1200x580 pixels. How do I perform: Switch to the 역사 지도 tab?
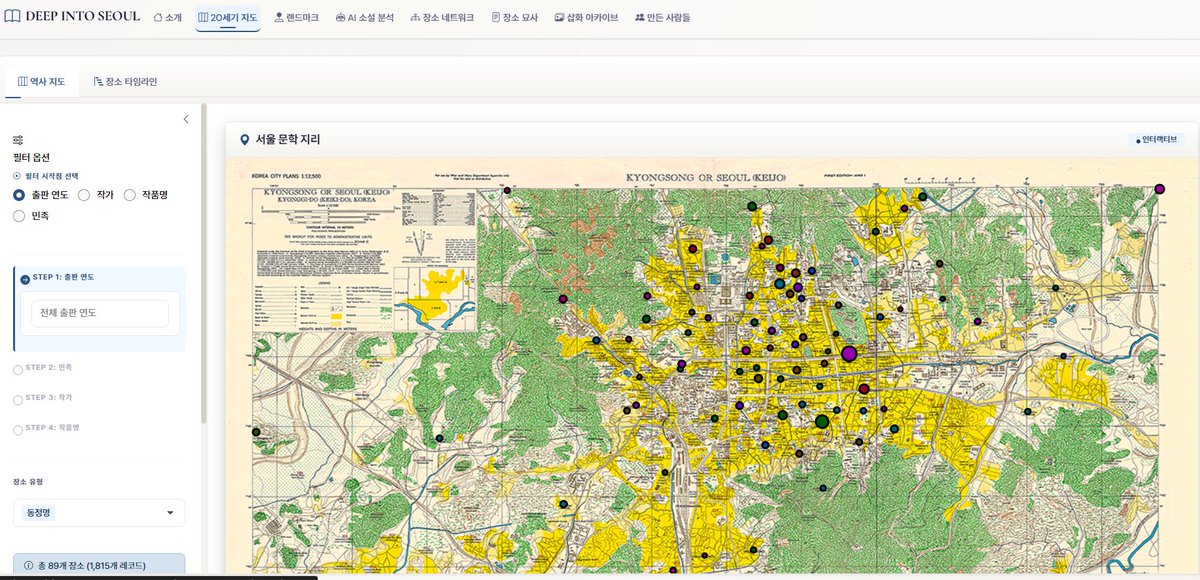coord(41,82)
